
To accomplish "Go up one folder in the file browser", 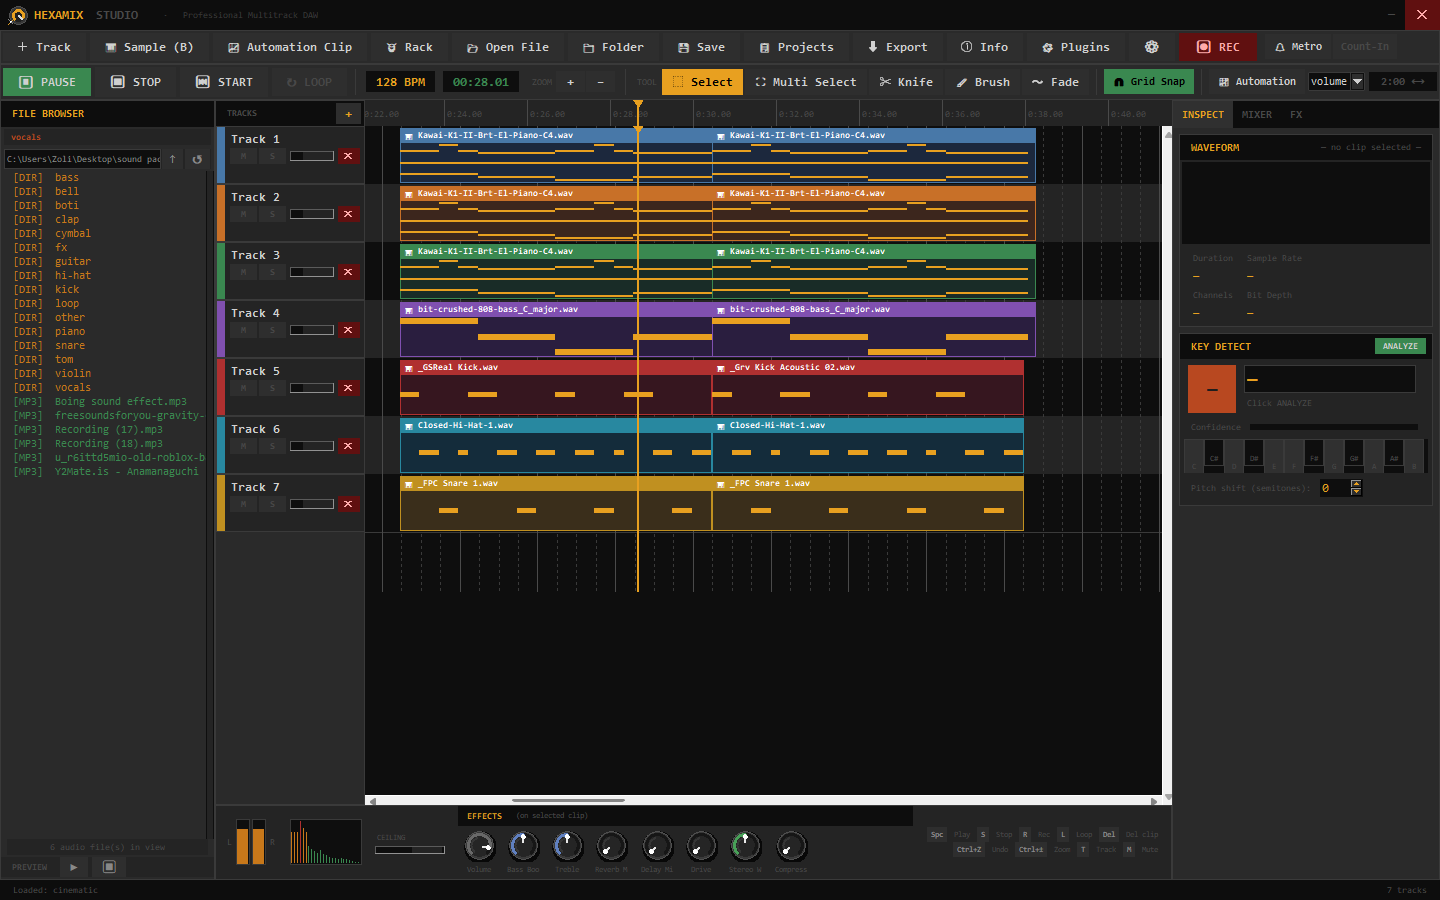I will click(x=172, y=159).
